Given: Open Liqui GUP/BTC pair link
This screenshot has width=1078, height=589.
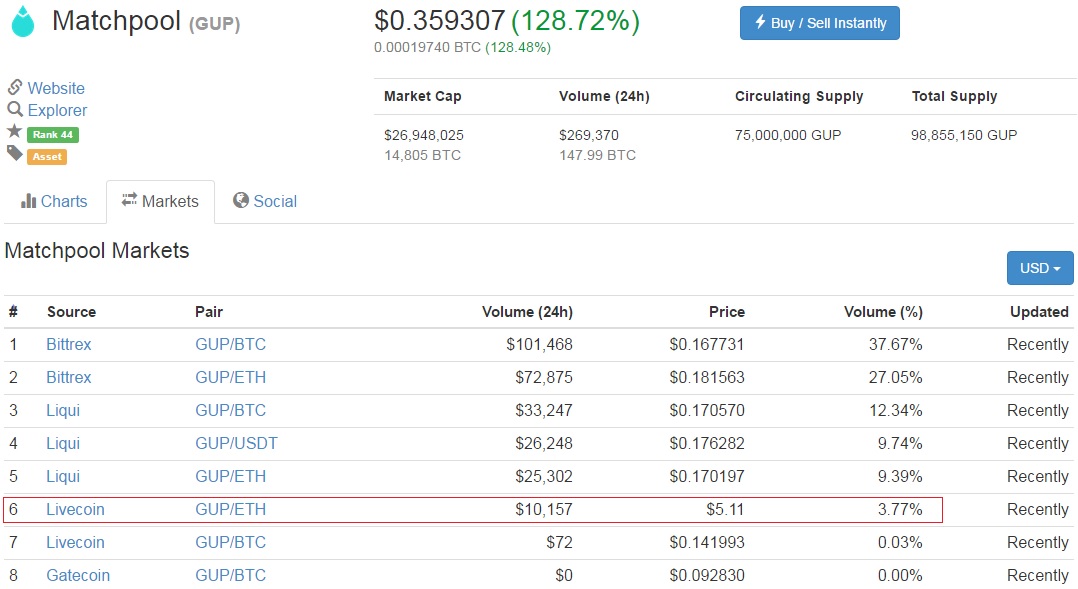Looking at the screenshot, I should 230,410.
